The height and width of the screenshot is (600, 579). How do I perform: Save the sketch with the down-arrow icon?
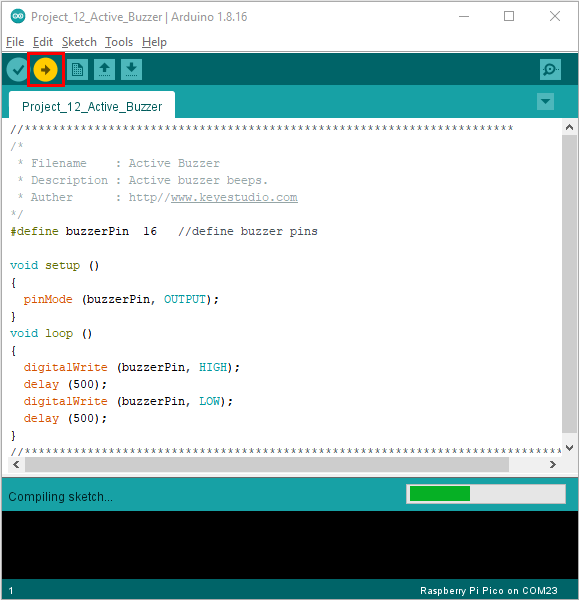131,70
